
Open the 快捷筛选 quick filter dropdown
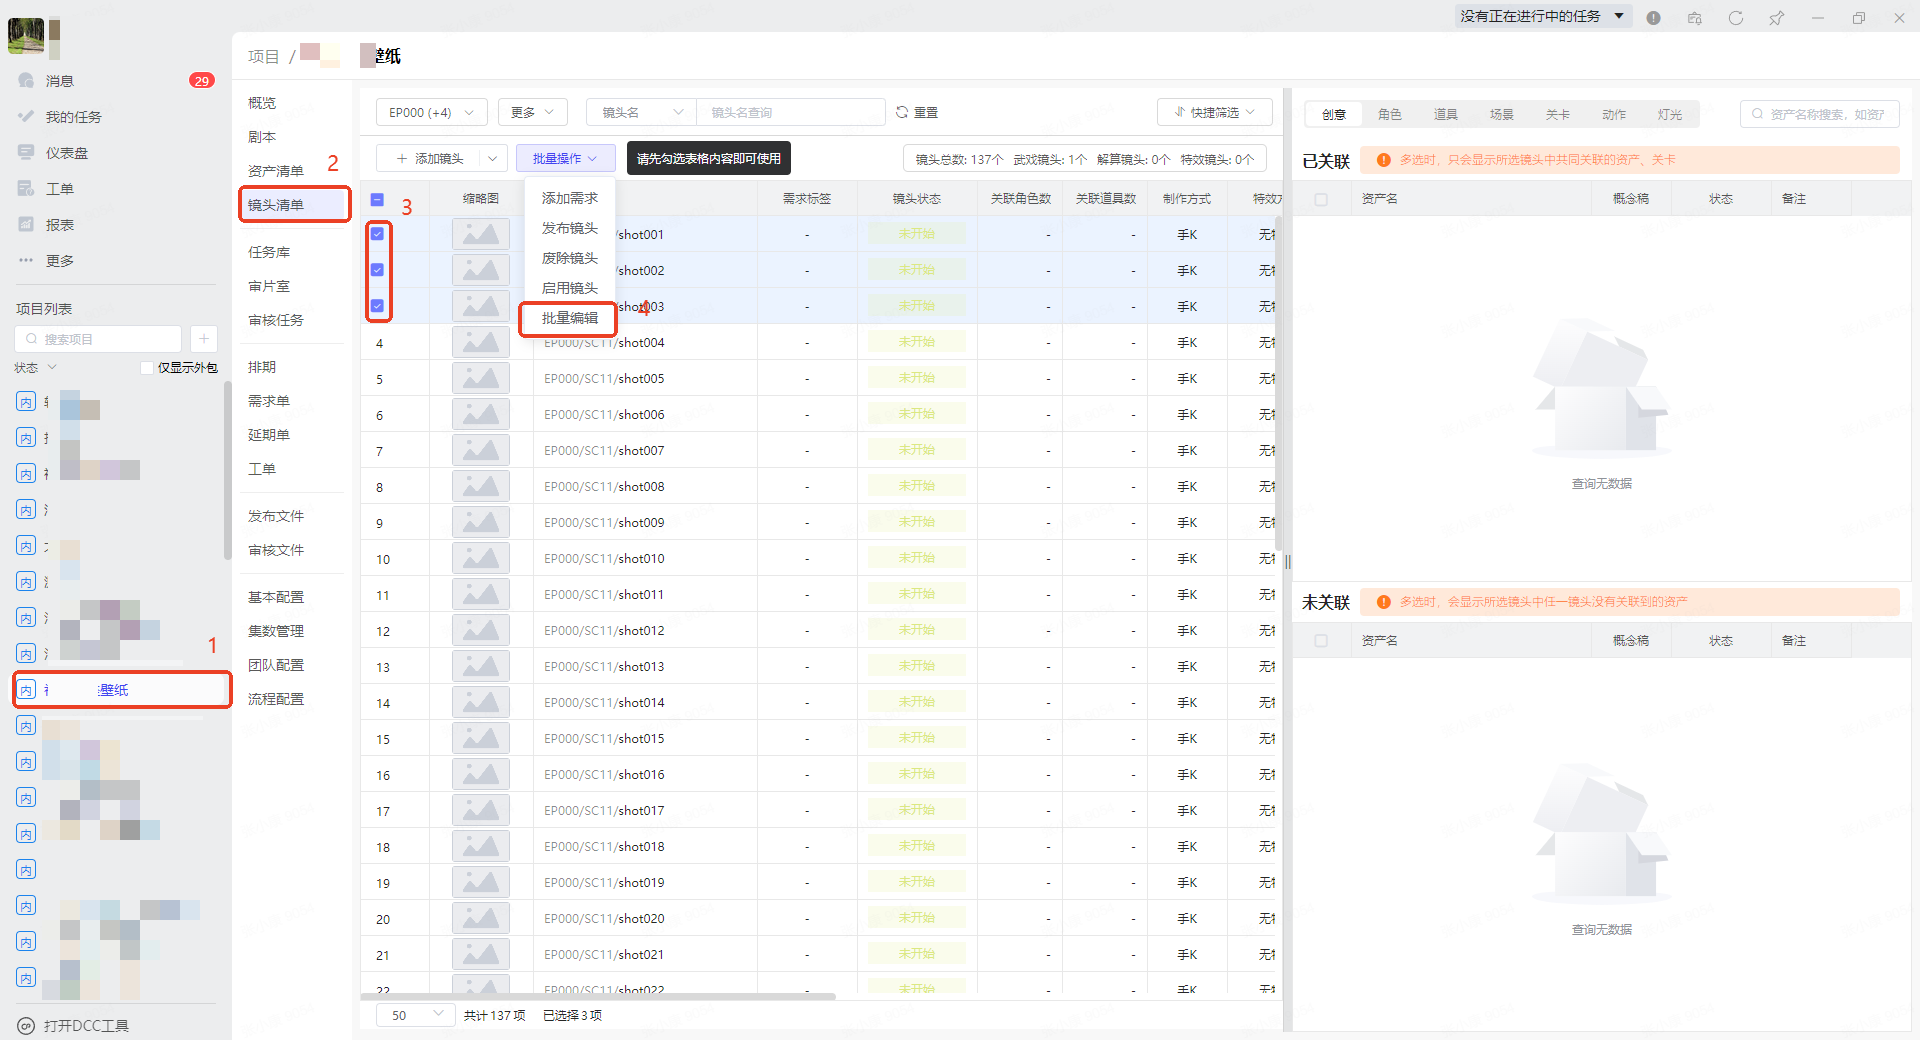[1214, 113]
